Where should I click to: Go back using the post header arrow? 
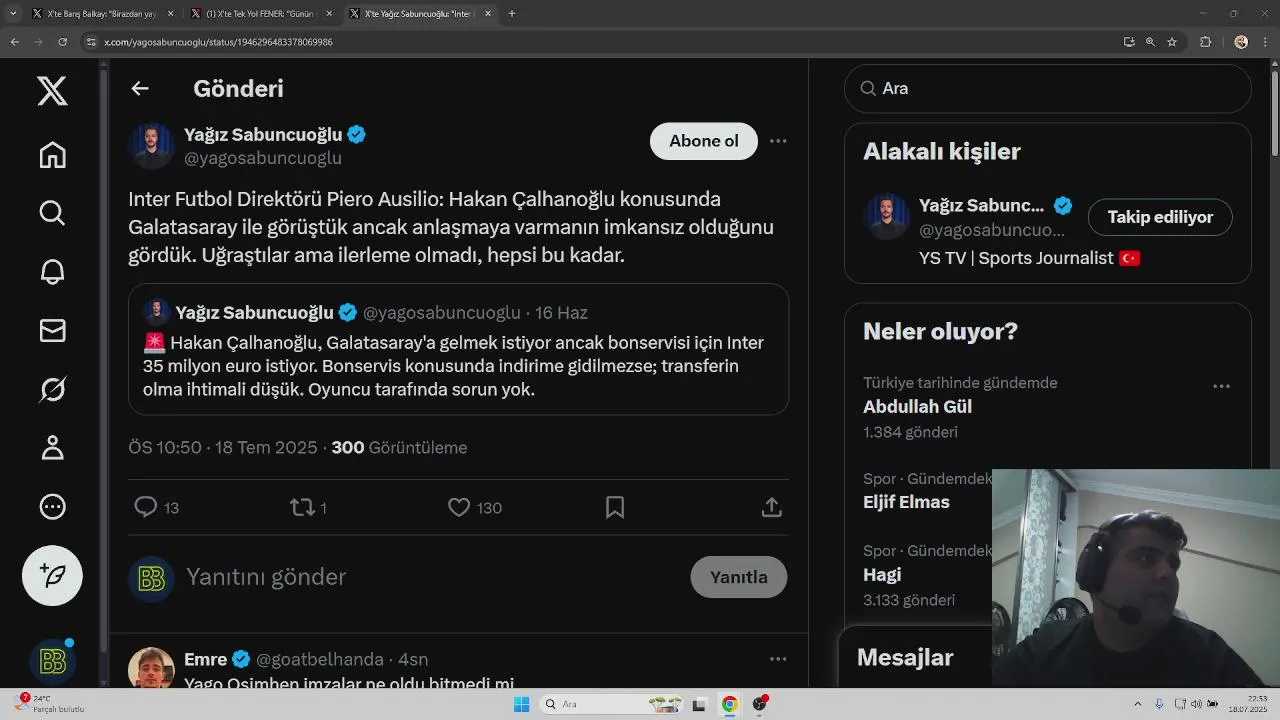(140, 88)
